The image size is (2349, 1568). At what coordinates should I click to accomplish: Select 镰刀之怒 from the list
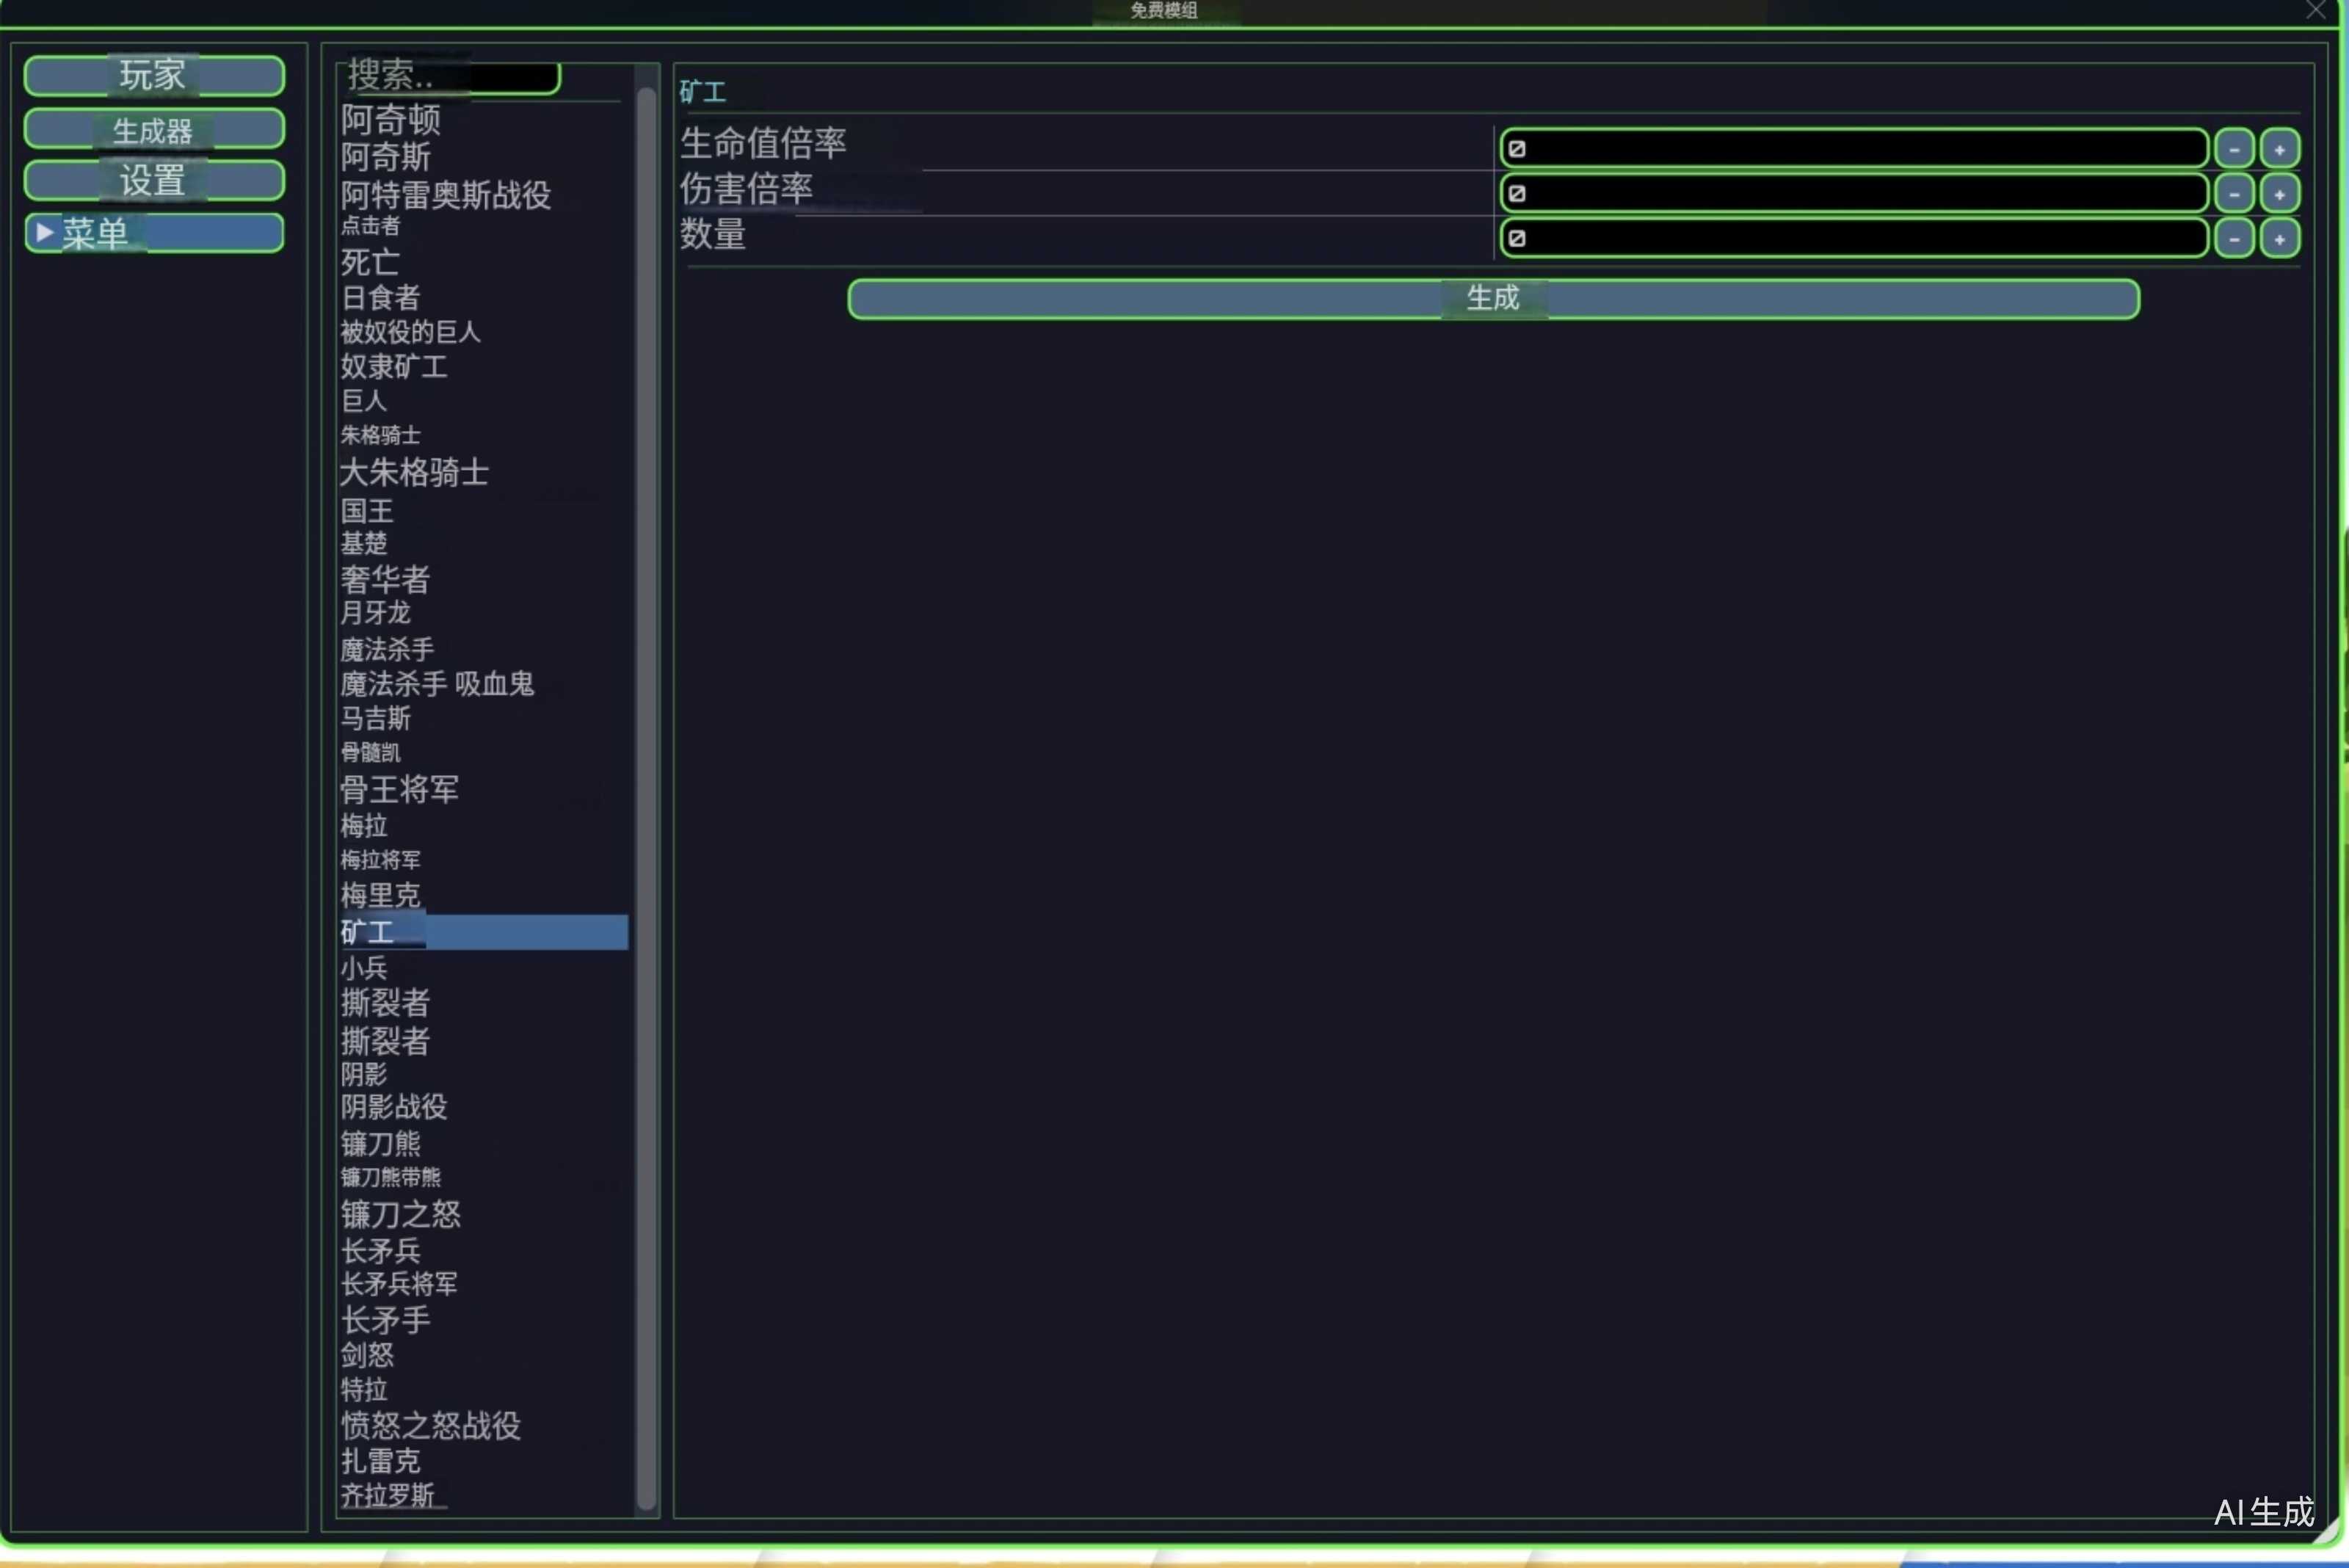point(400,1214)
